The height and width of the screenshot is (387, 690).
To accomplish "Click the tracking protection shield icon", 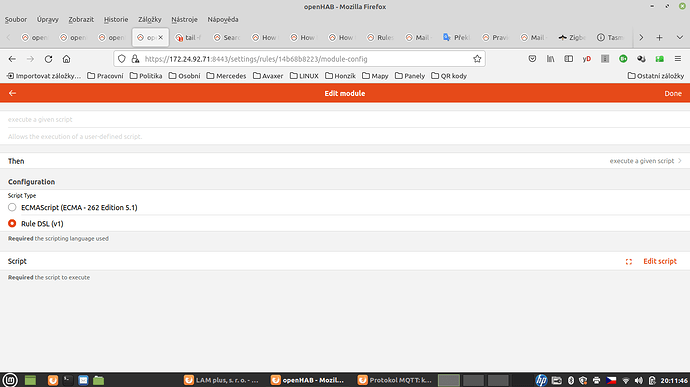I will pos(122,59).
